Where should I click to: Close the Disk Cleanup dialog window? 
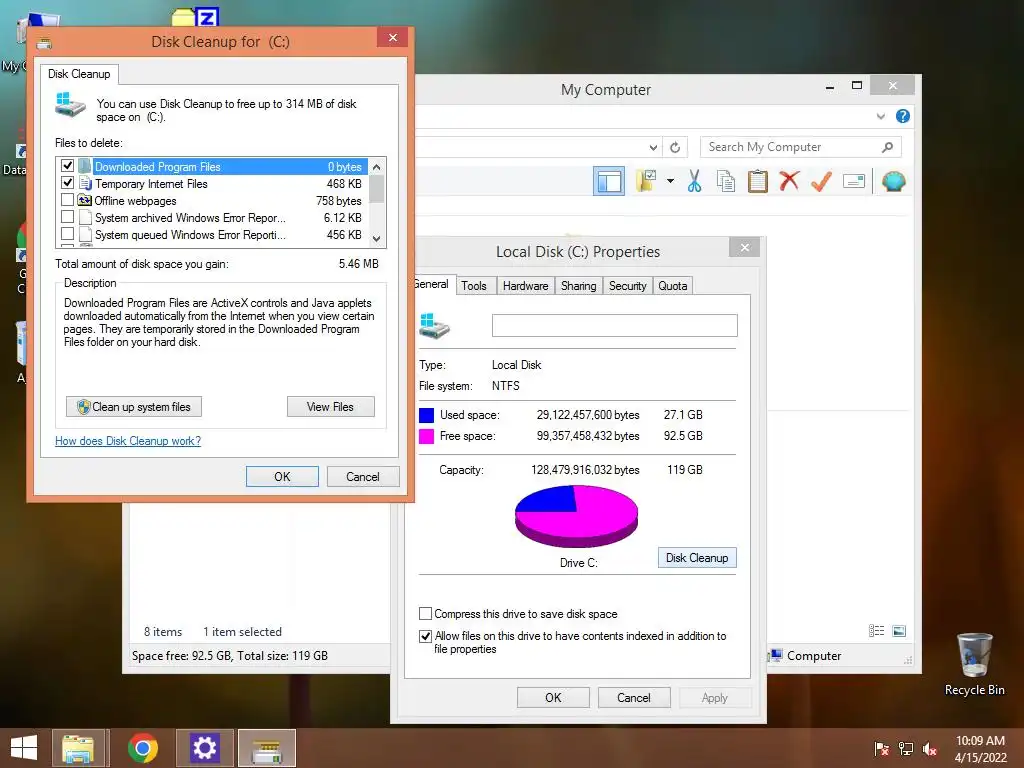392,37
